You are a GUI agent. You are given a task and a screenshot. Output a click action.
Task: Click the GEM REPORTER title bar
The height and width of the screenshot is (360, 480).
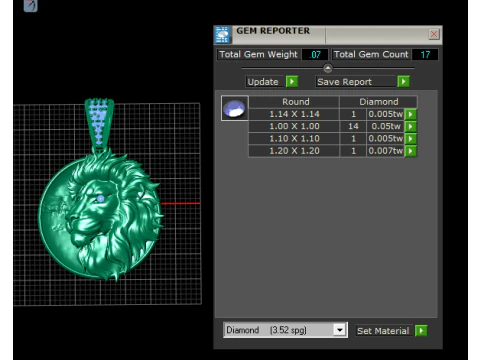[x=328, y=35]
